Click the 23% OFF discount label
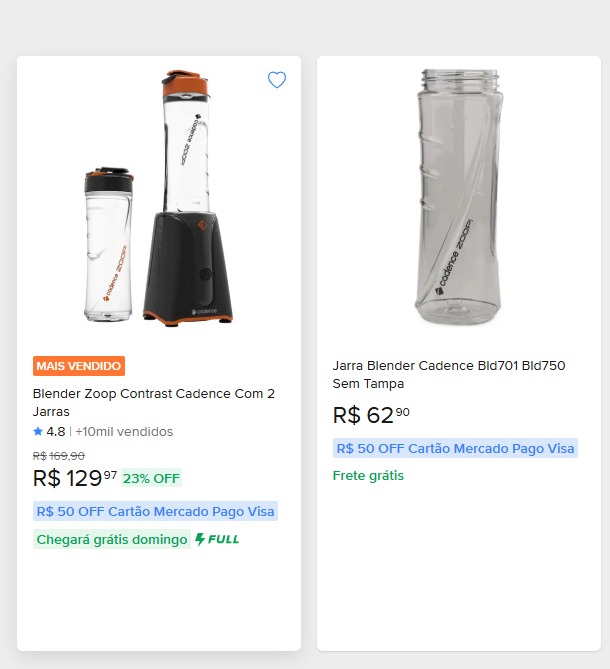 151,478
